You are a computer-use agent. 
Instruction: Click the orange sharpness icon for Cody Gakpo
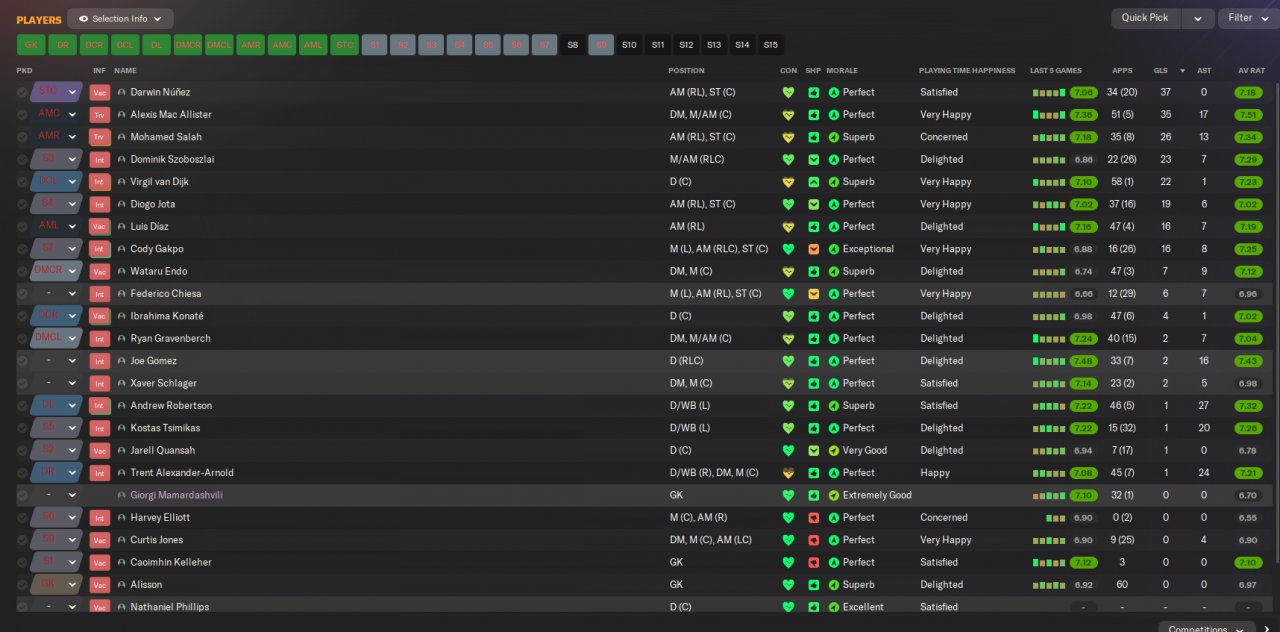(x=814, y=249)
